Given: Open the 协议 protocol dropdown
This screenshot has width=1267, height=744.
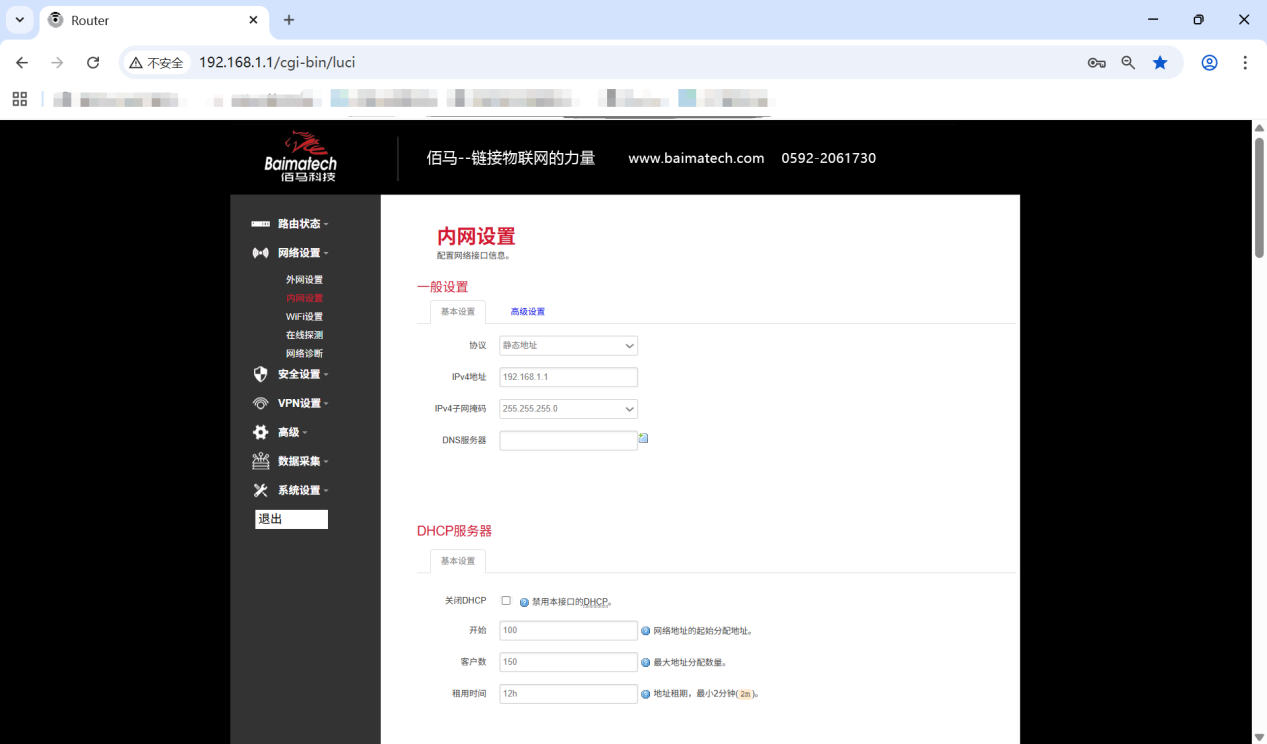Looking at the screenshot, I should 568,345.
